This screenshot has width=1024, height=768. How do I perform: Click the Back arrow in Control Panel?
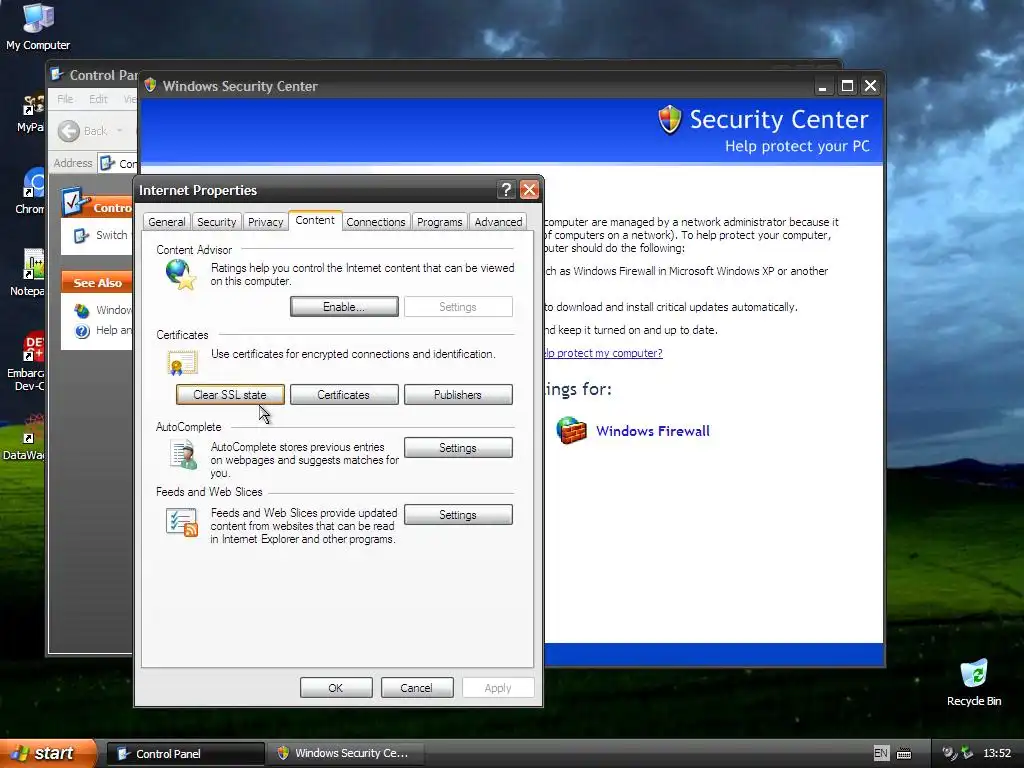tap(69, 131)
